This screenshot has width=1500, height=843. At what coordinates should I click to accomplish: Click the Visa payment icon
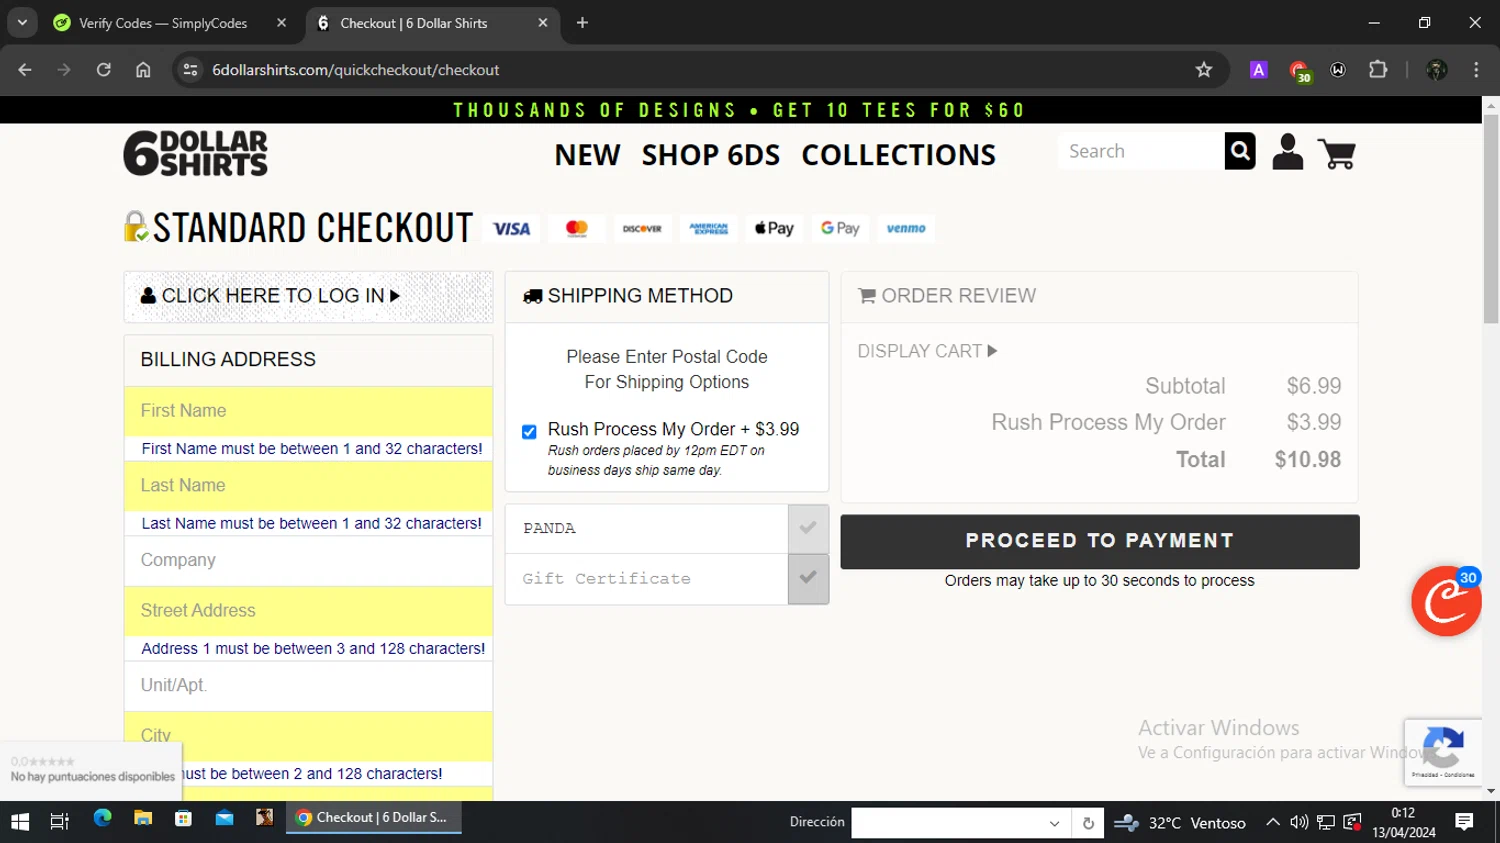pos(511,229)
